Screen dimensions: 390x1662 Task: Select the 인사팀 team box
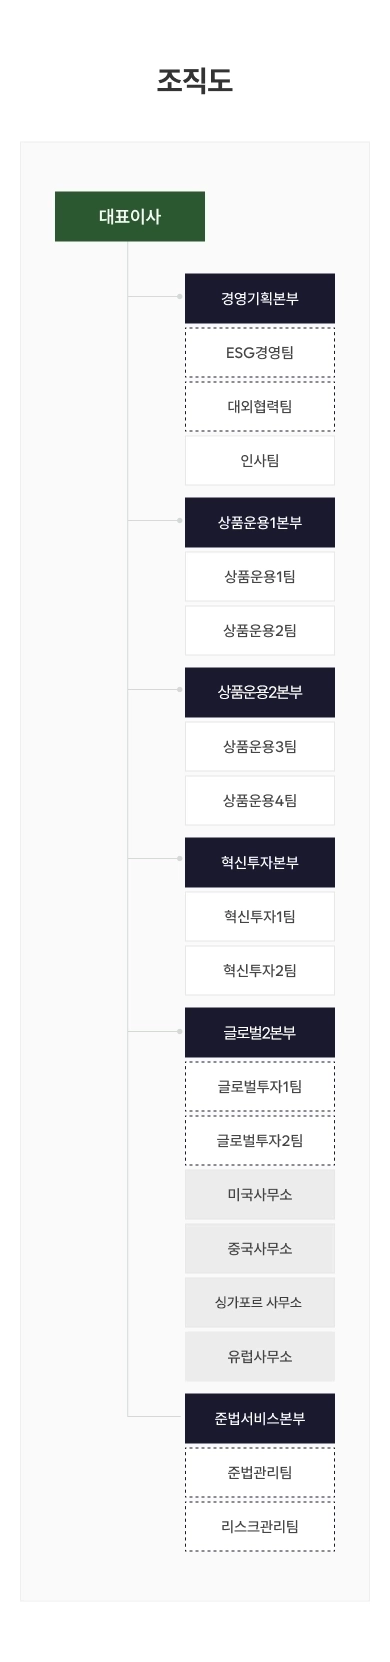(260, 460)
